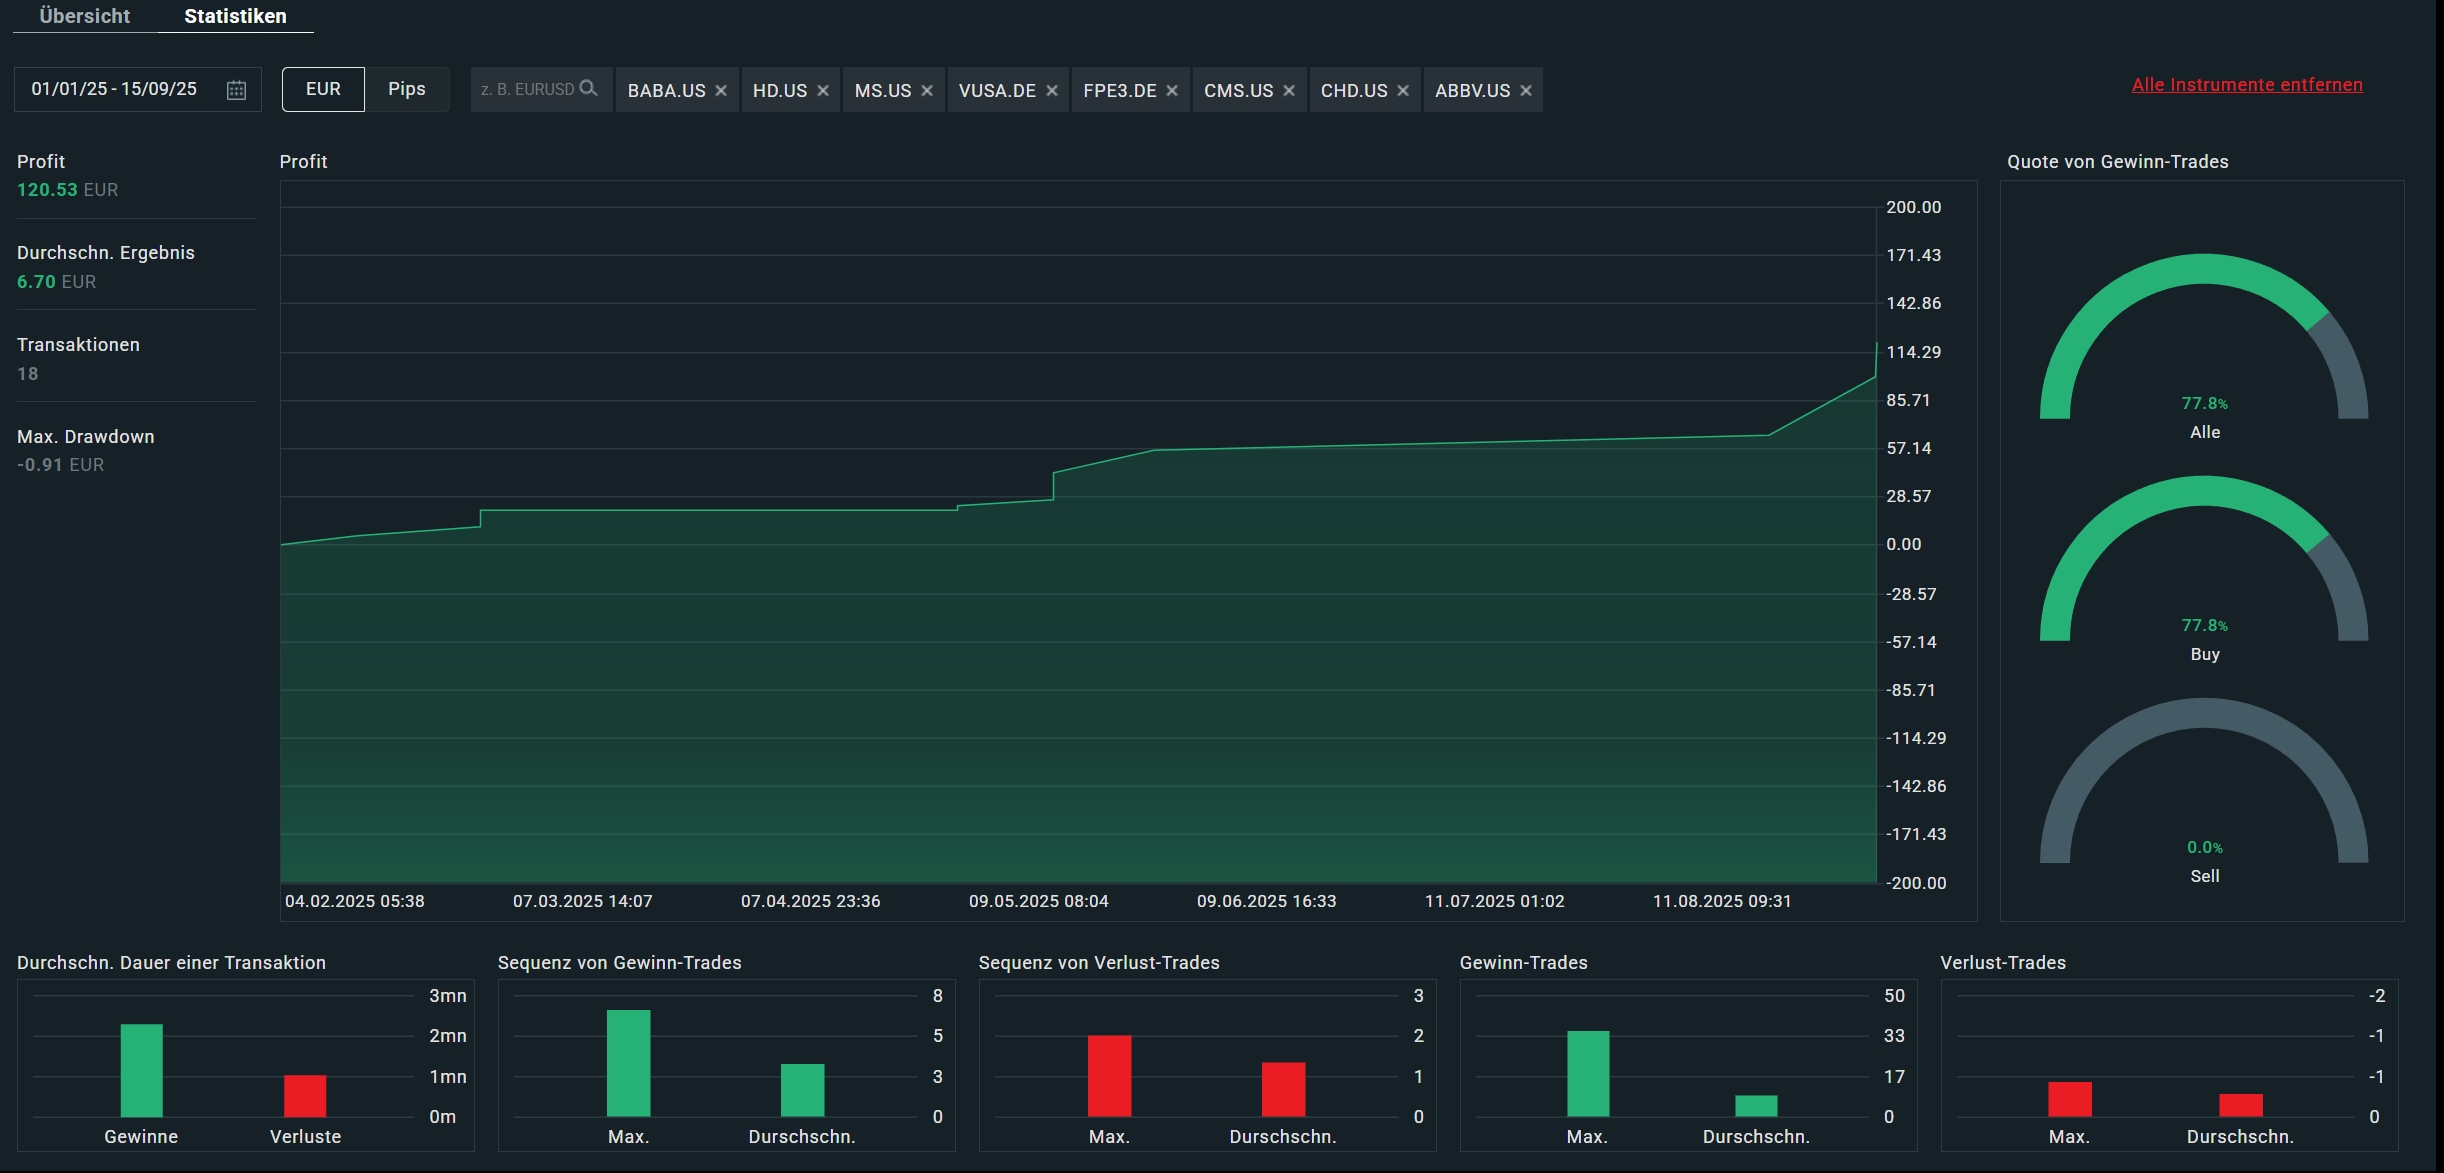Click the green Max. Gewinn-Trades bar
The width and height of the screenshot is (2444, 1173).
tap(1587, 1073)
